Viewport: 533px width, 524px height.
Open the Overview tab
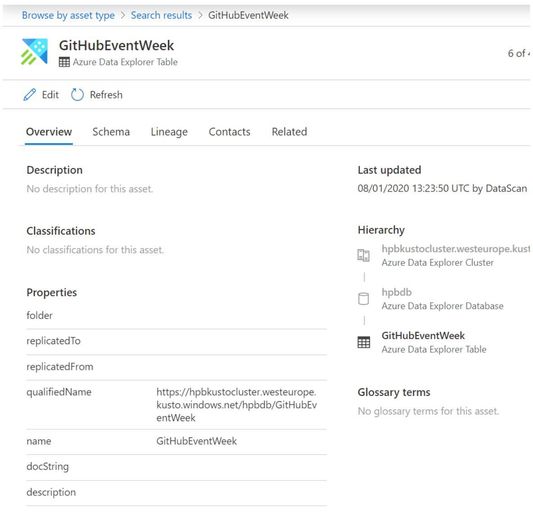coord(49,132)
